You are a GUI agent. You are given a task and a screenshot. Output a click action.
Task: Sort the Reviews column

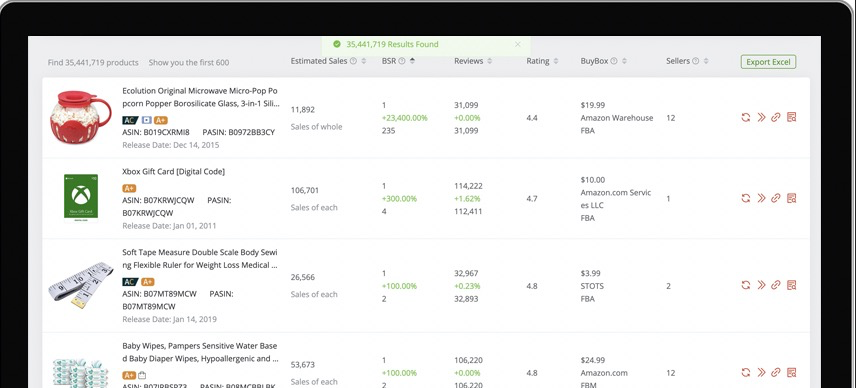tap(490, 61)
